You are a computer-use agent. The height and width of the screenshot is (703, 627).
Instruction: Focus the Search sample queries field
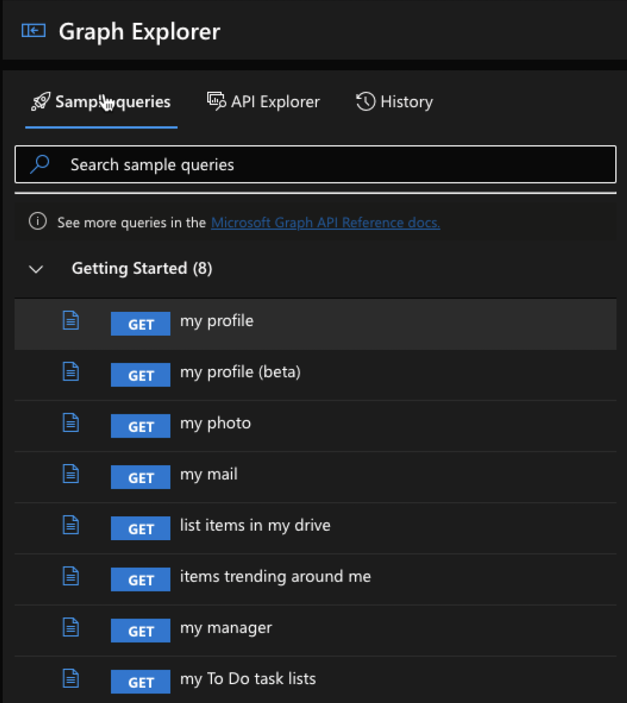tap(315, 164)
